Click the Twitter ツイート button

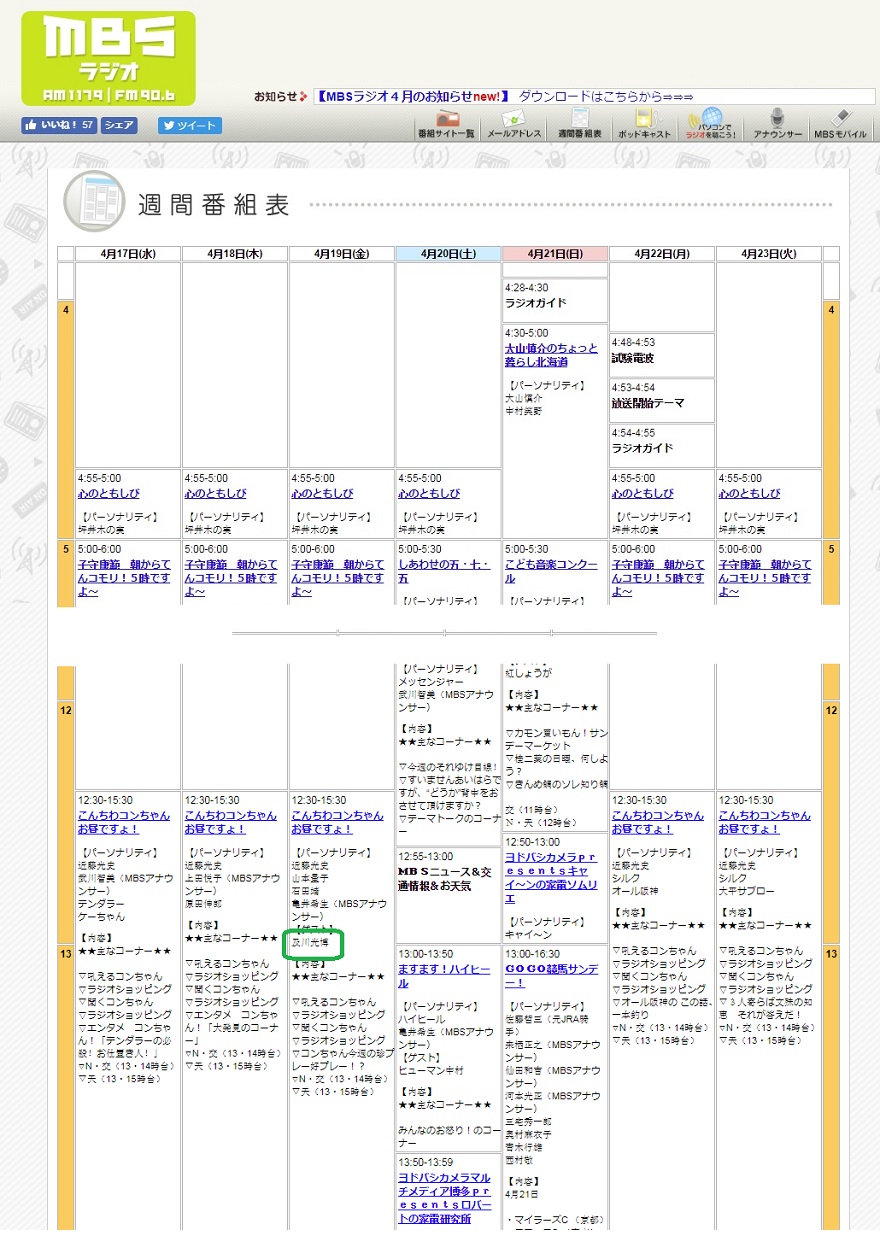click(x=190, y=125)
